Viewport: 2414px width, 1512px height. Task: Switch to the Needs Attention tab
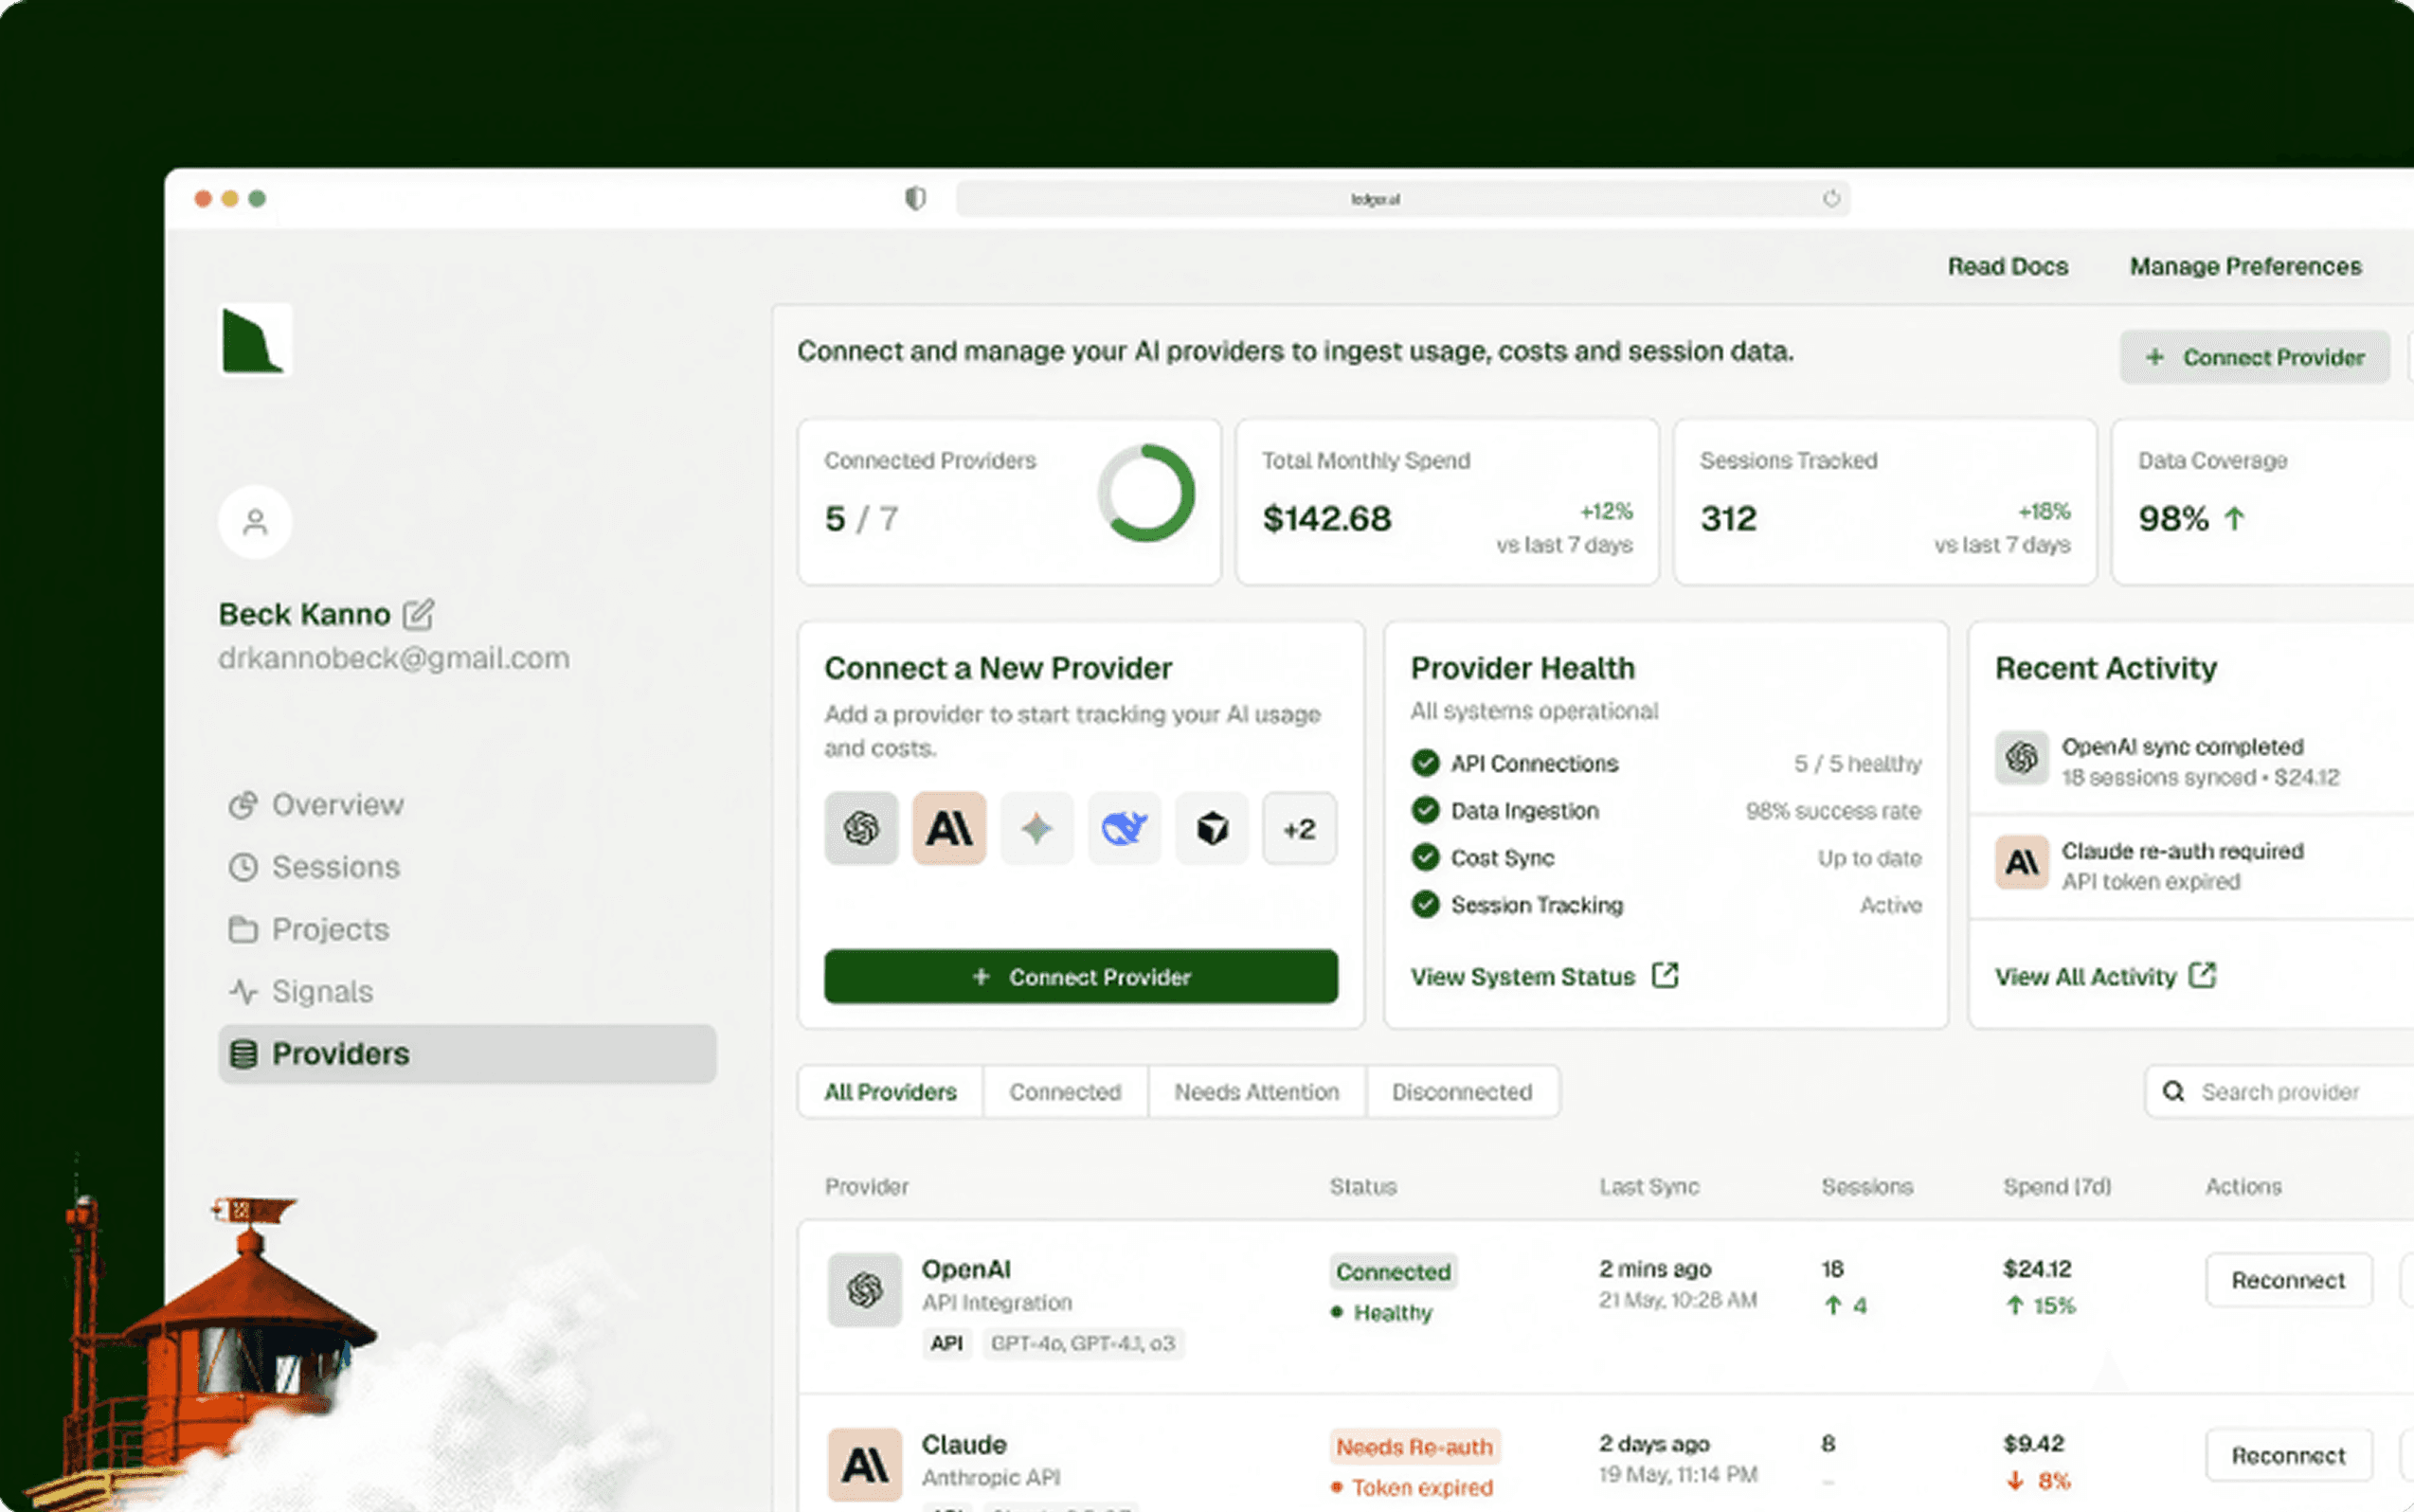point(1256,1092)
